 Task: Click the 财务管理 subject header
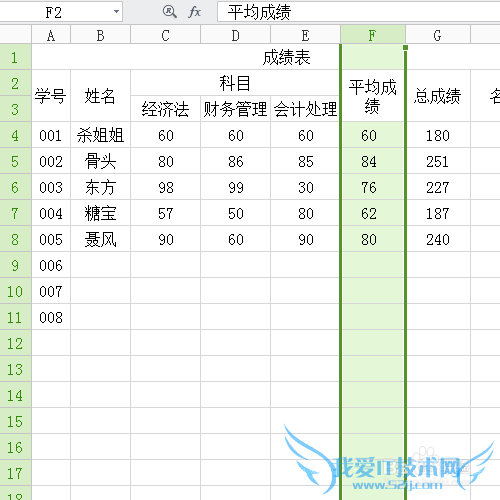[236, 109]
